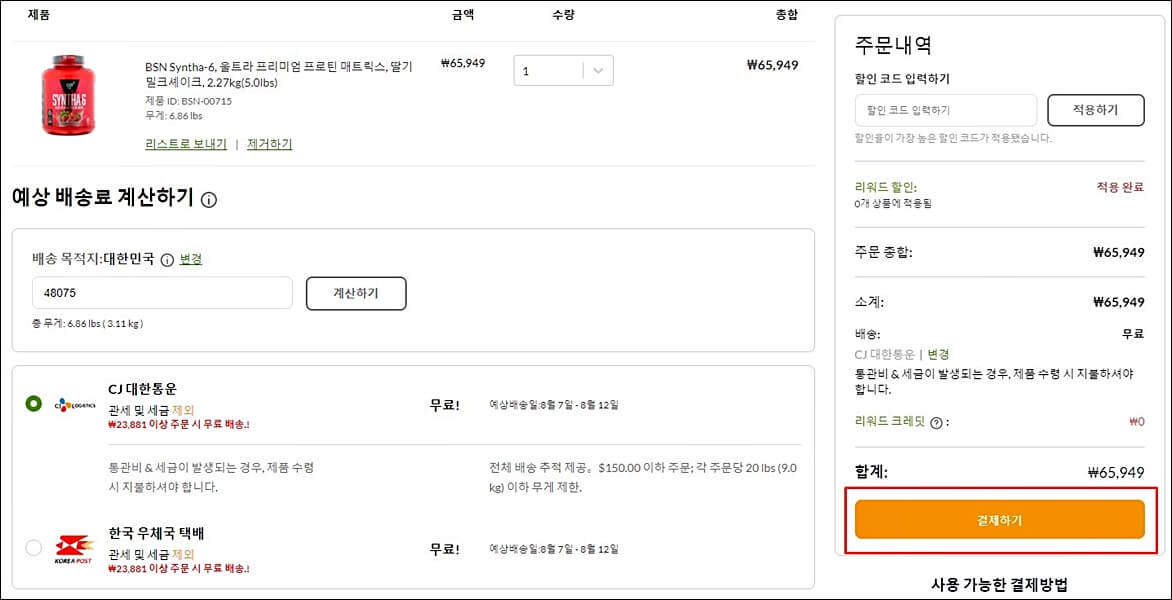Screen dimensions: 1172x600
Task: Click the 48075 zip code field
Action: [x=160, y=293]
